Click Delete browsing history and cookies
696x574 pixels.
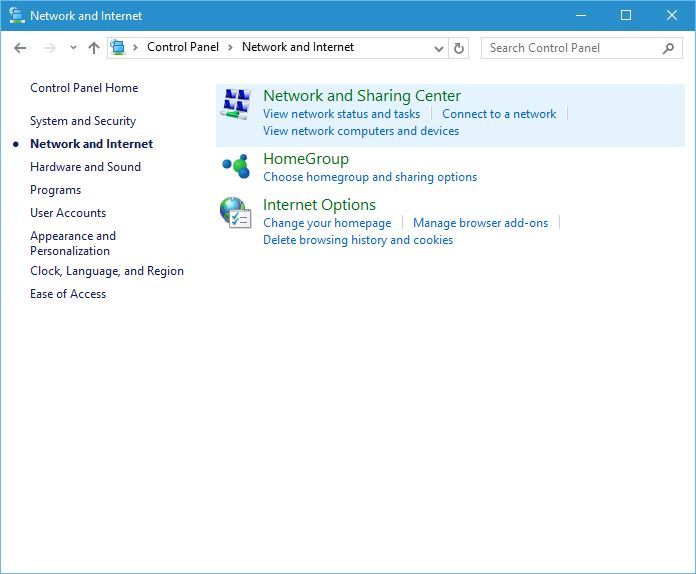358,240
